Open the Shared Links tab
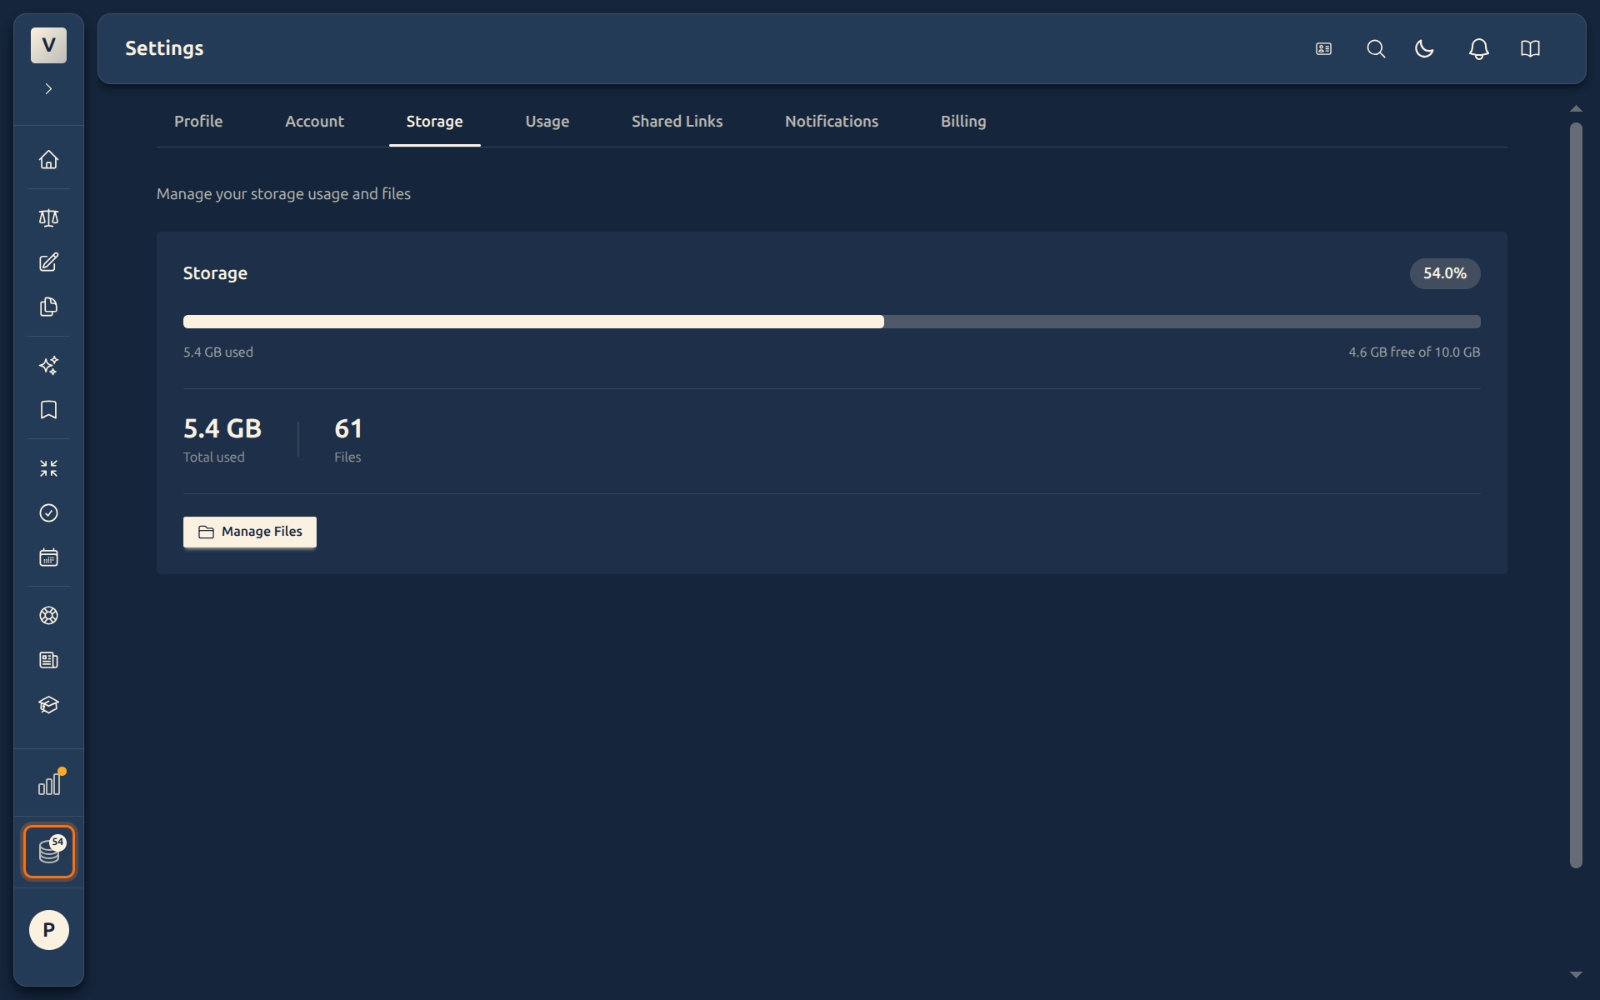The height and width of the screenshot is (1000, 1600). pos(677,121)
